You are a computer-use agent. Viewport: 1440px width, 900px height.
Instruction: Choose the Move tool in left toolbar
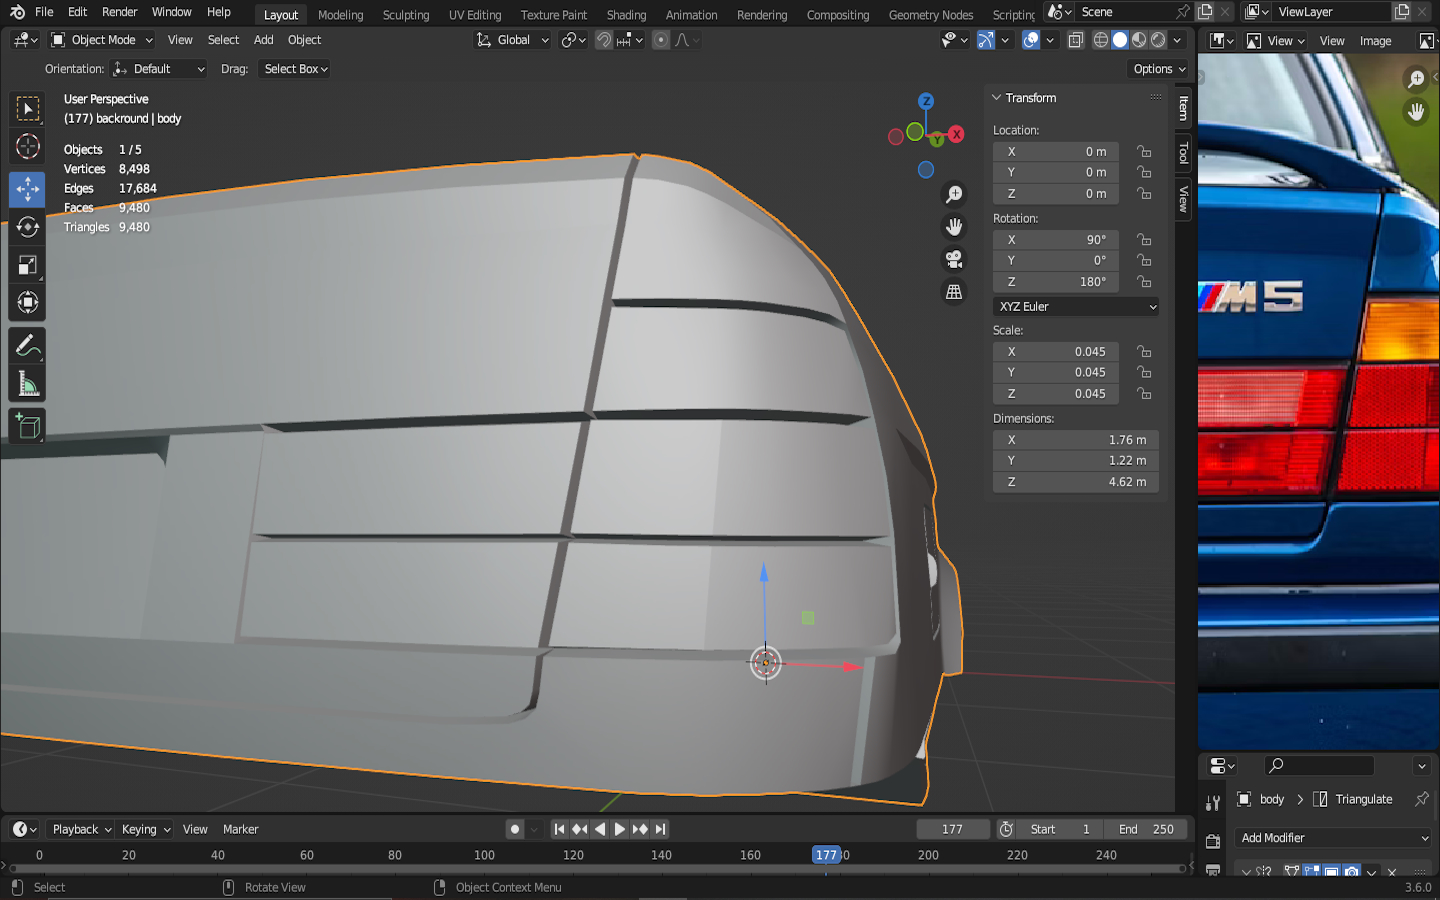tap(28, 189)
